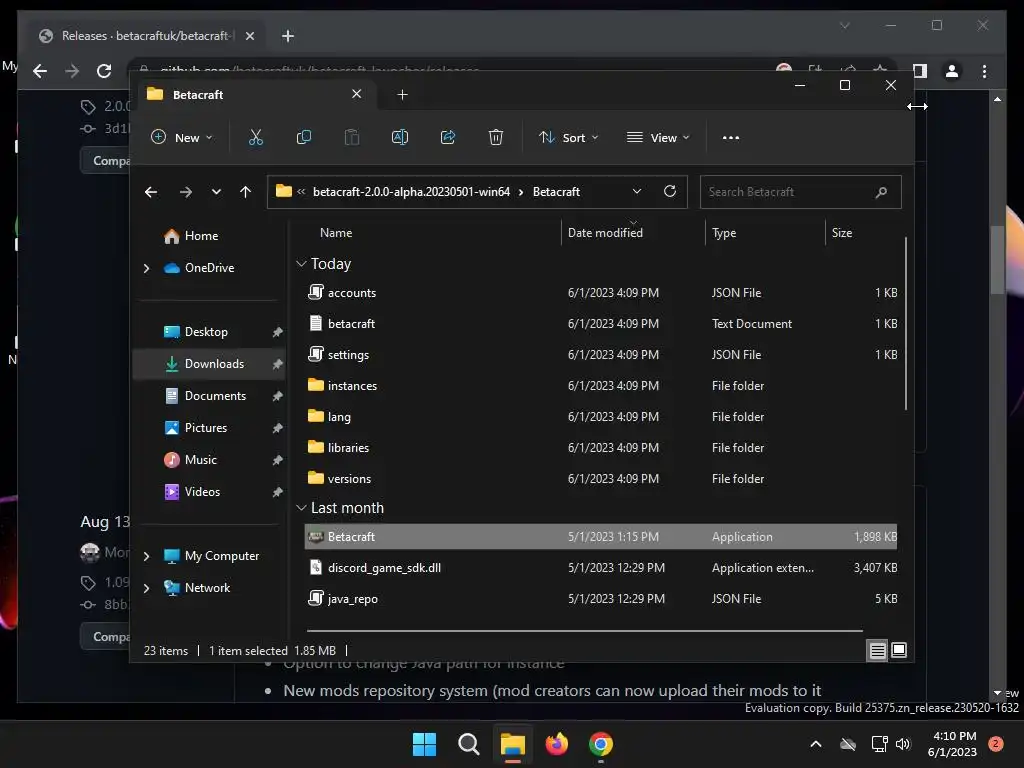Viewport: 1024px width, 768px height.
Task: Click the Rename icon in toolbar
Action: click(x=400, y=138)
